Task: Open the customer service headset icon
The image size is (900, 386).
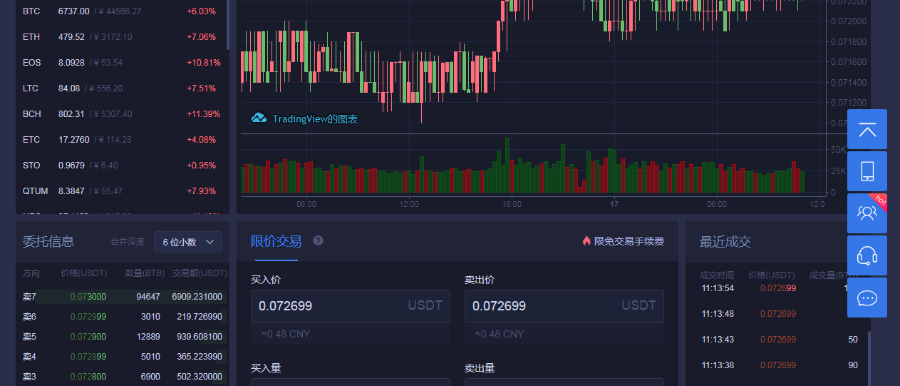Action: (x=867, y=255)
